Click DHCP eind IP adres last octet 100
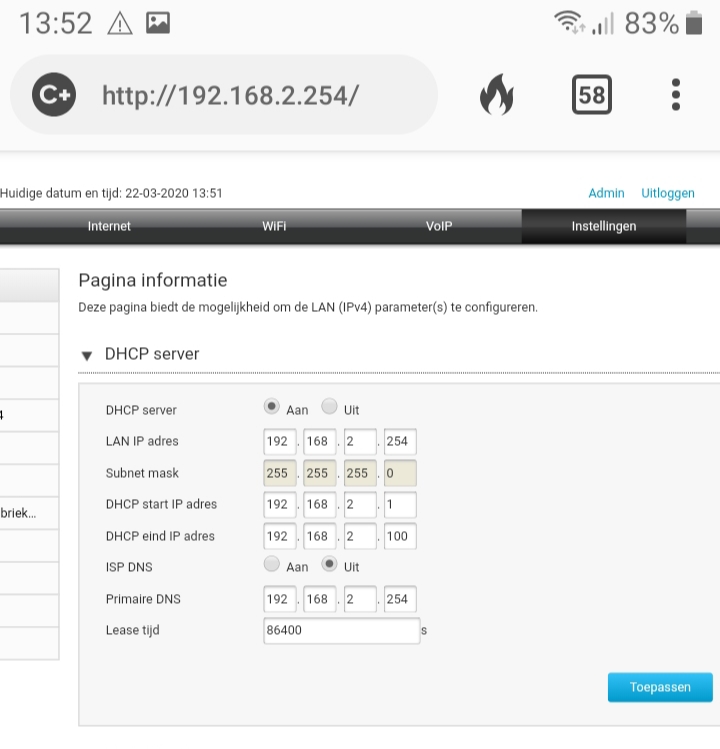 pyautogui.click(x=400, y=536)
